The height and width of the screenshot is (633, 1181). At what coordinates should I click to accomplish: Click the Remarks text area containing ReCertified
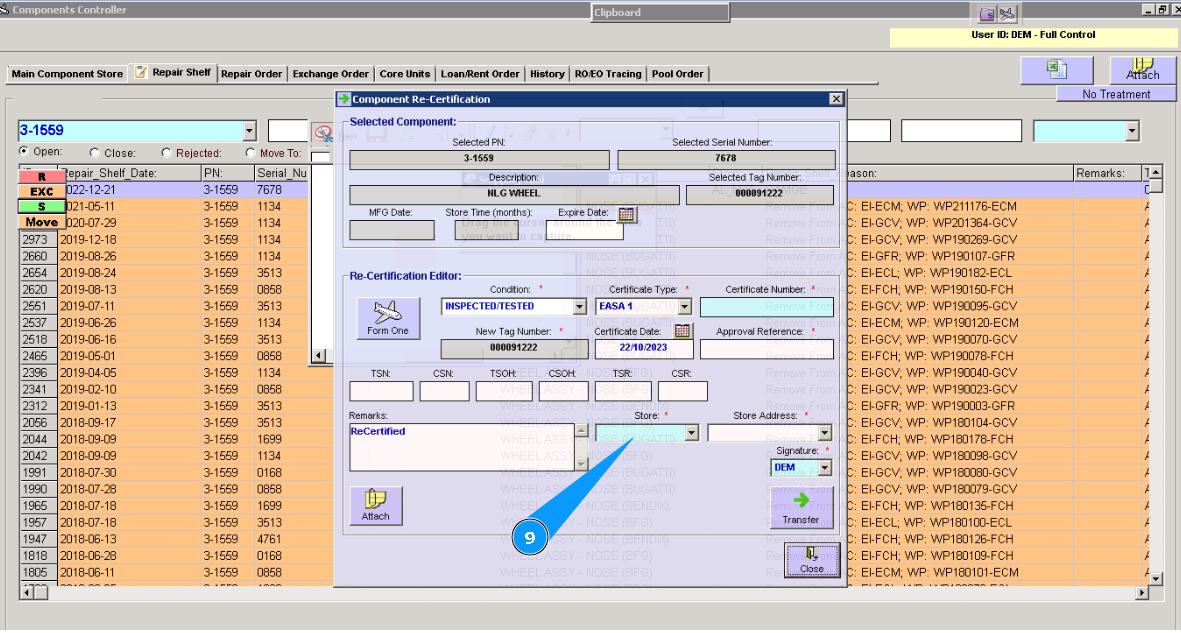click(462, 447)
